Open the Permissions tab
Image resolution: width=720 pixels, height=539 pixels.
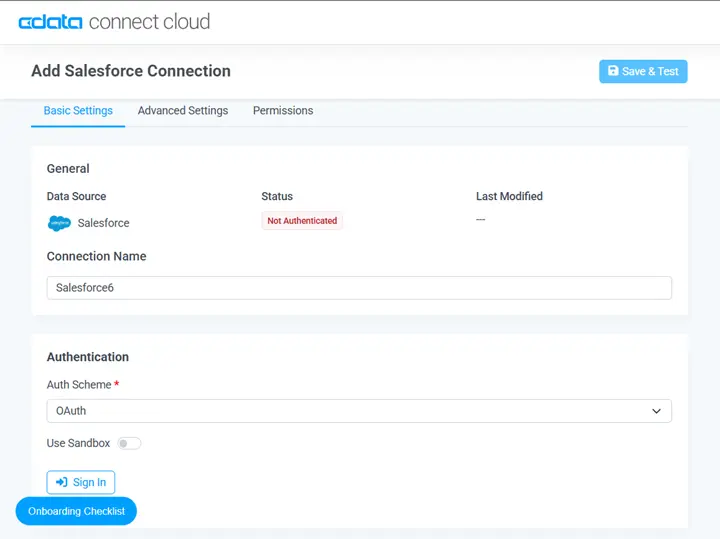pyautogui.click(x=283, y=111)
